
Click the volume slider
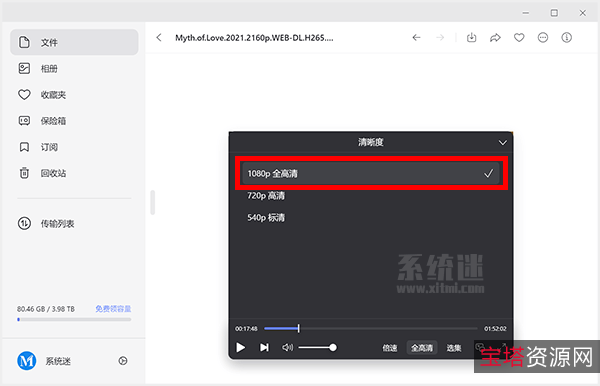pos(318,347)
